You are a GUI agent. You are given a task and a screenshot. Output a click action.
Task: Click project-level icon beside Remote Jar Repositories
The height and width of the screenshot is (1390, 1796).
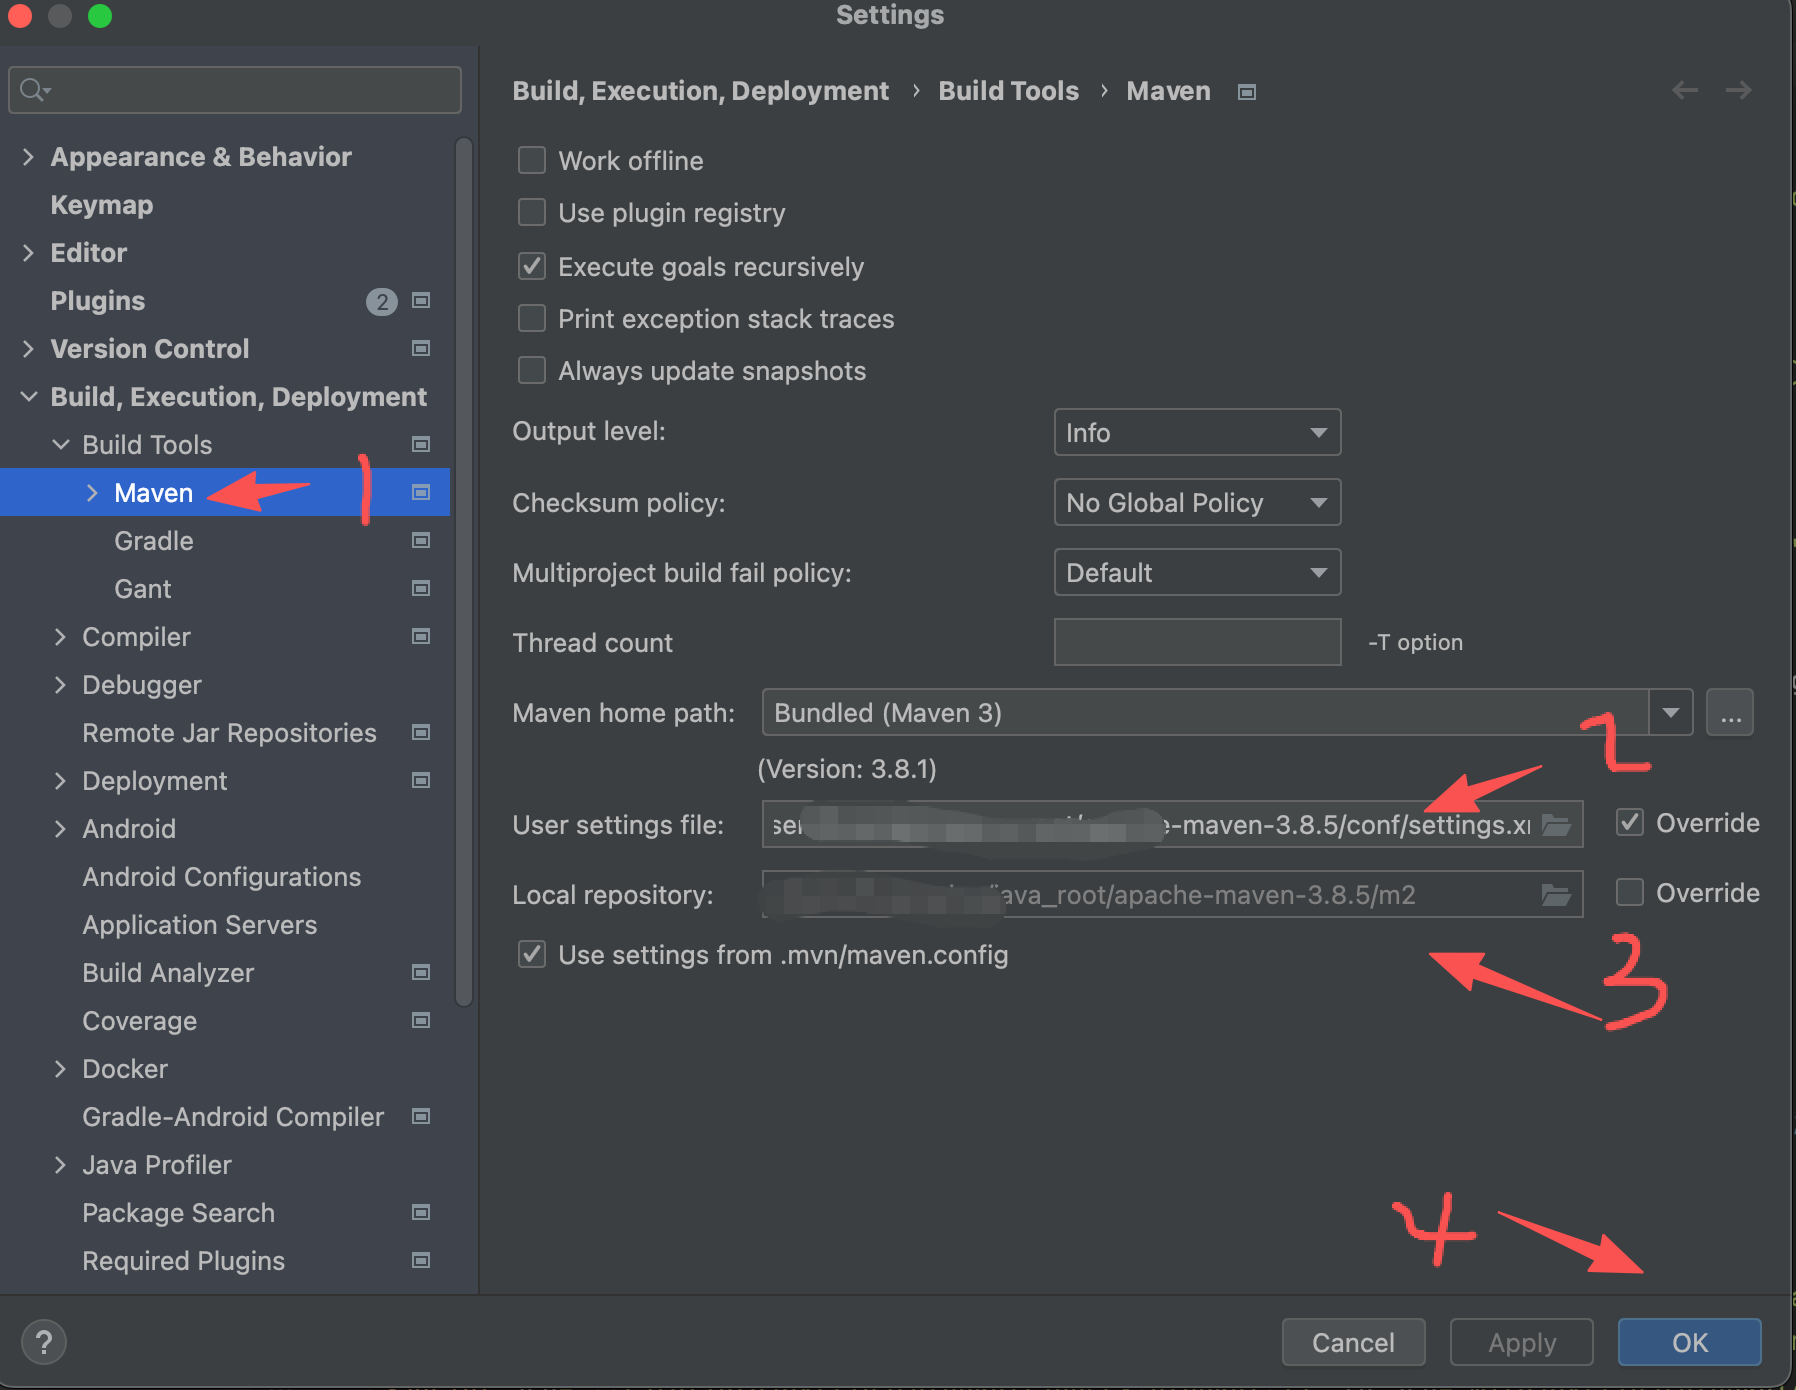point(421,732)
